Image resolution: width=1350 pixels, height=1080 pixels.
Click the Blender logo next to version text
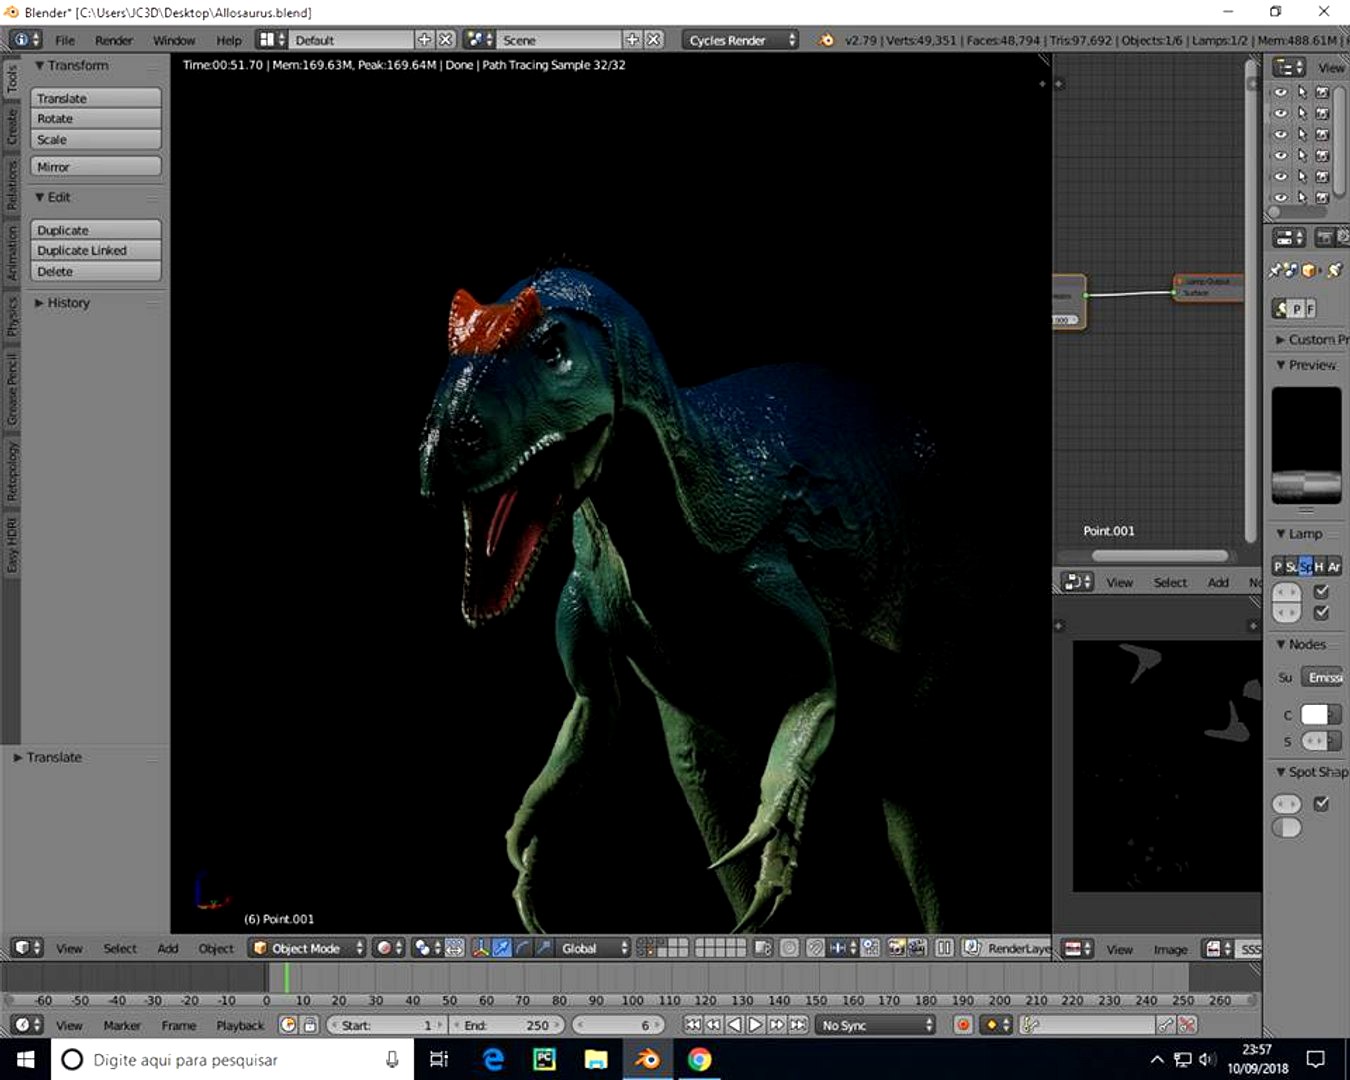click(x=825, y=40)
